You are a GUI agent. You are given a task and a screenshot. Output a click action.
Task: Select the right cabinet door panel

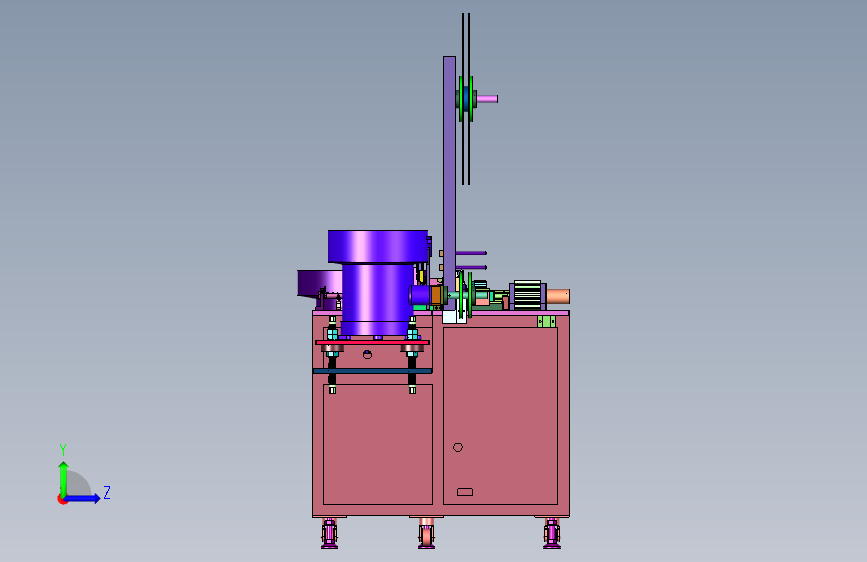(x=500, y=415)
